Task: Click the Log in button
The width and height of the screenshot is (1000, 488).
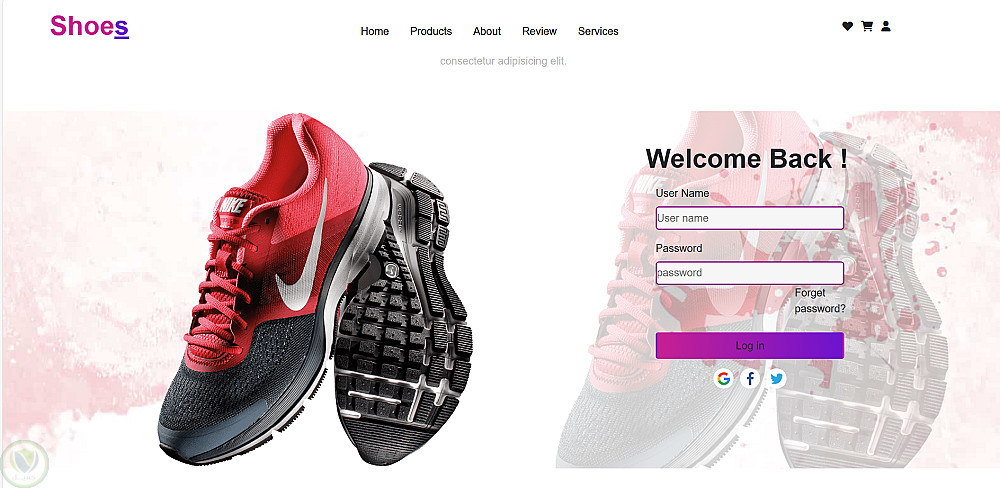Action: [x=750, y=346]
